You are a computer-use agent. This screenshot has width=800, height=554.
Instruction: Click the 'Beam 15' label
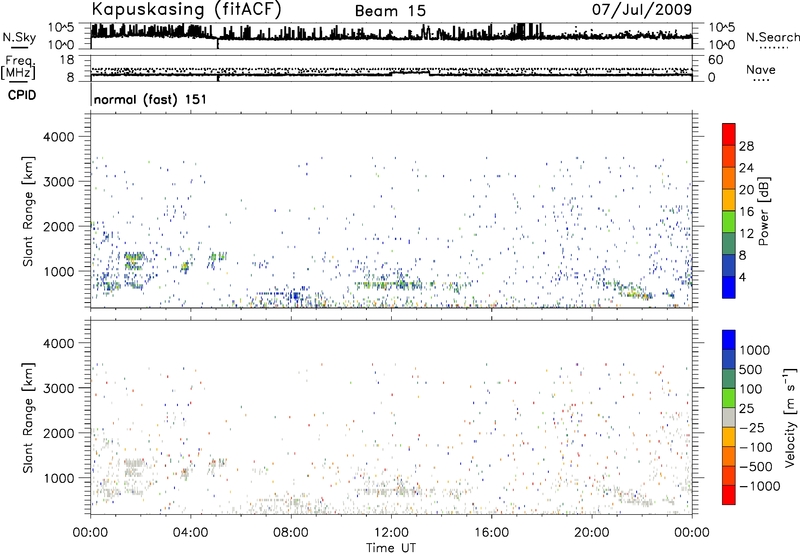click(390, 11)
